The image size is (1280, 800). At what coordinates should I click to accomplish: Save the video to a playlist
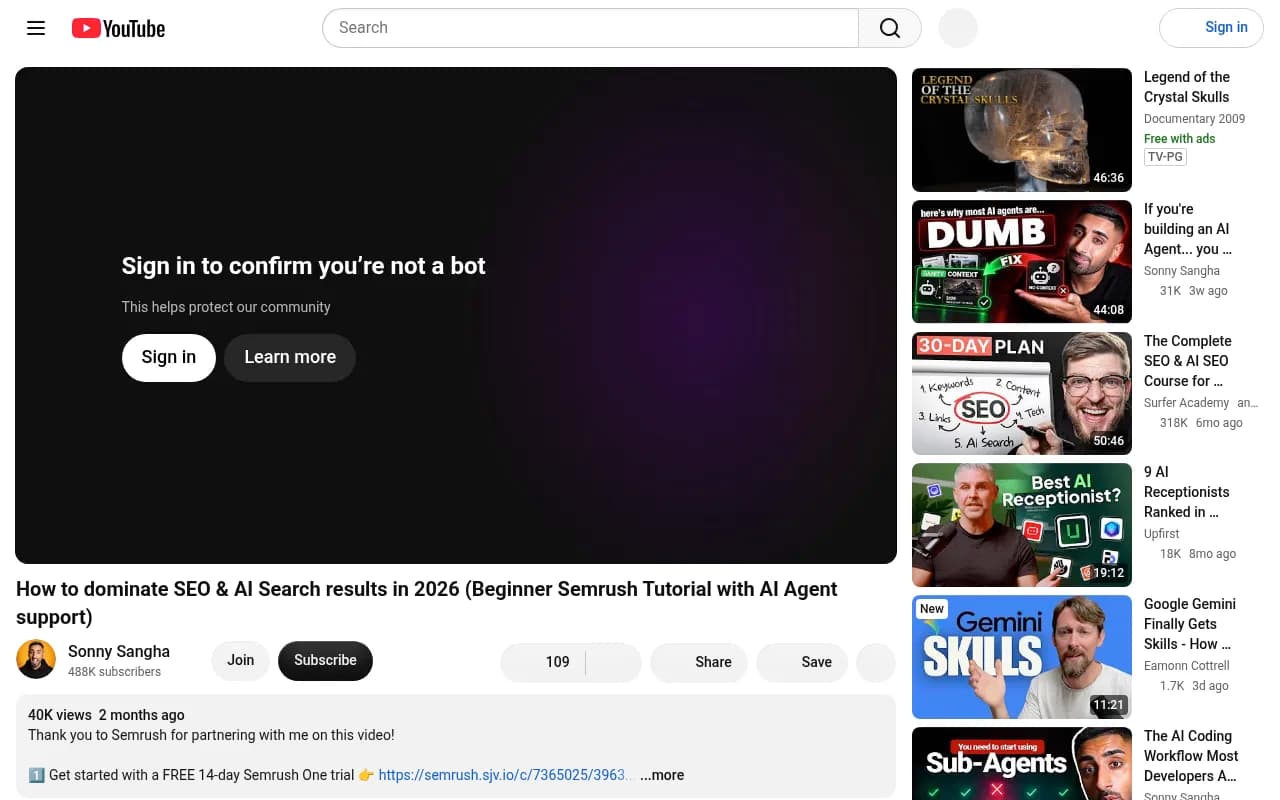pyautogui.click(x=802, y=662)
